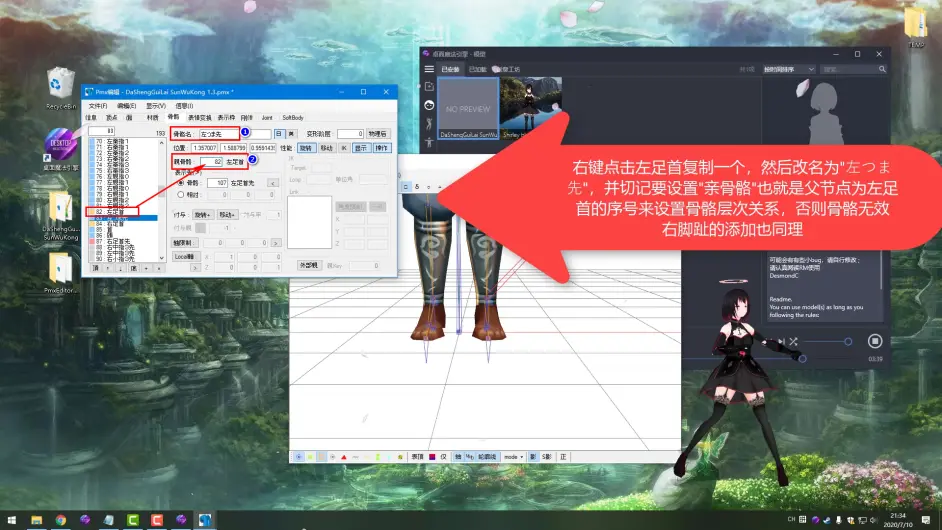Viewport: 942px width, 530px height.
Task: Move bone to top with 顶 button
Action: (96, 269)
